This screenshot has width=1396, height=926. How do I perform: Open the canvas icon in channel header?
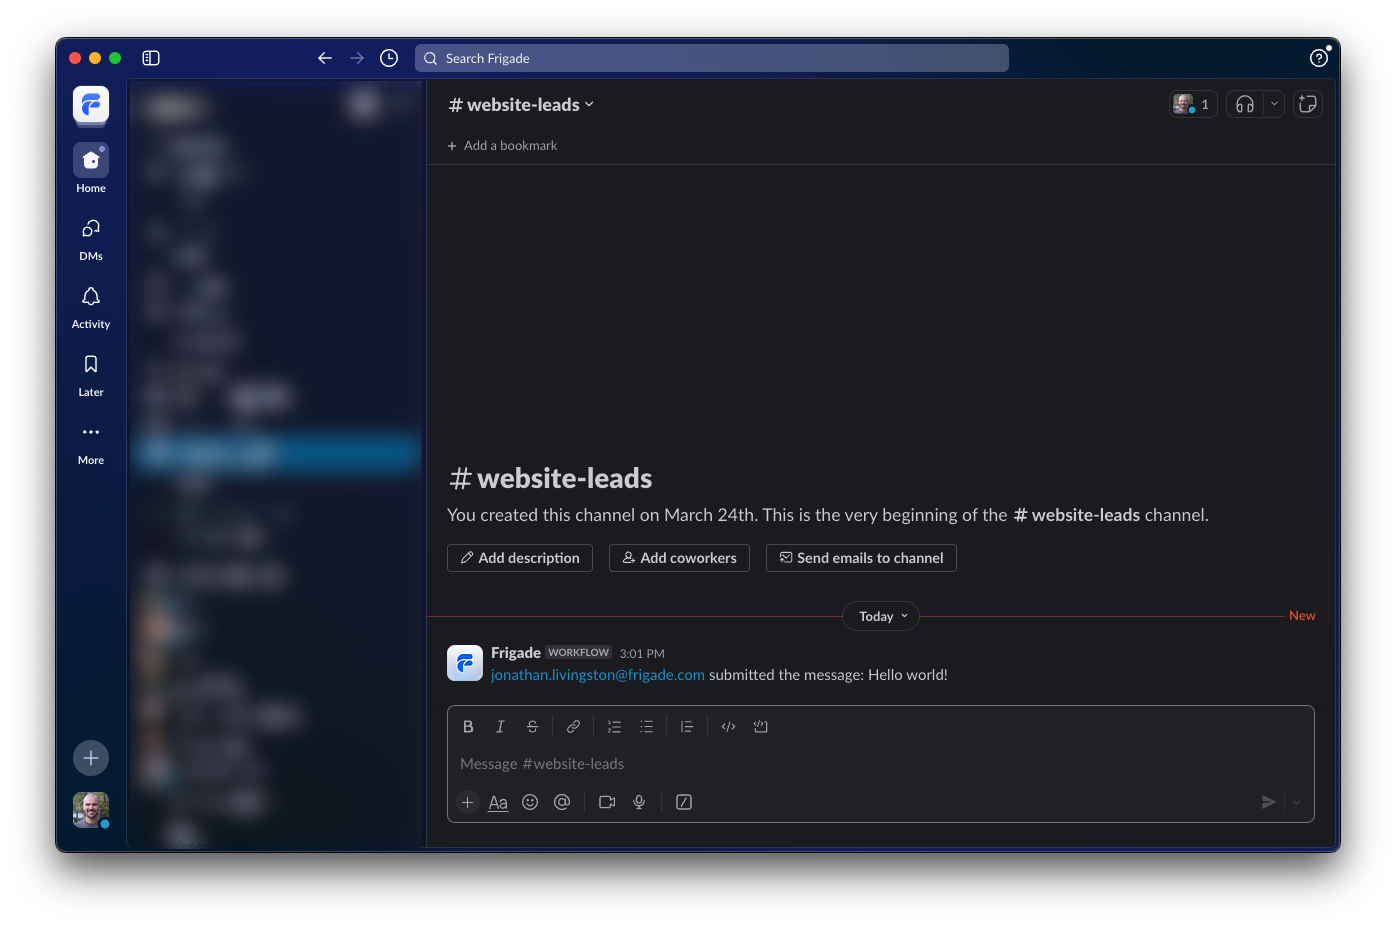(x=1308, y=104)
